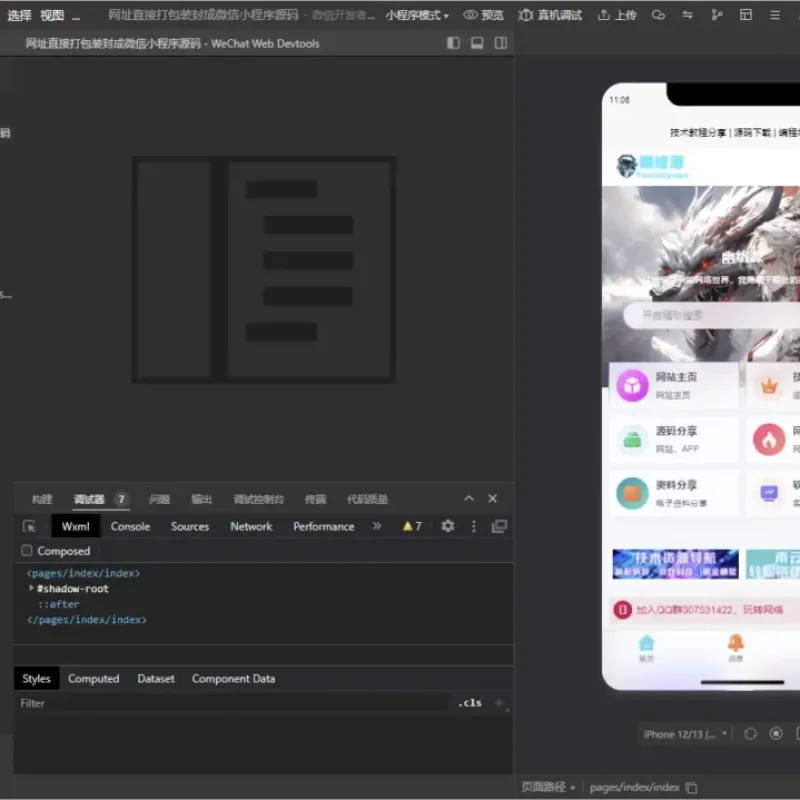This screenshot has height=800, width=800.
Task: Switch to the 调试控制台 panel tab
Action: point(258,499)
